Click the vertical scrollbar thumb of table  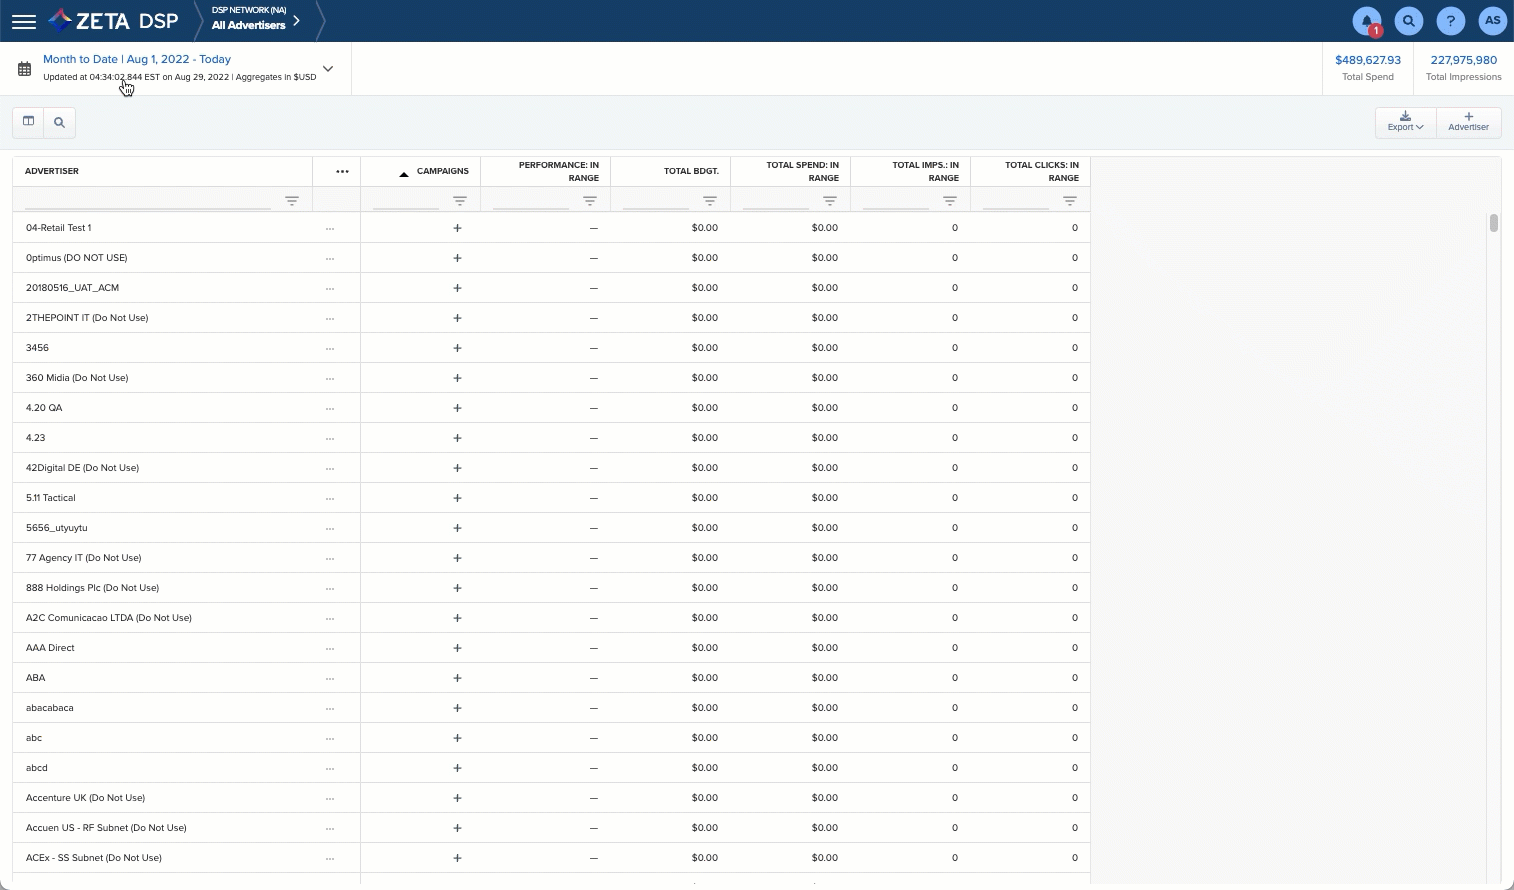(x=1493, y=223)
